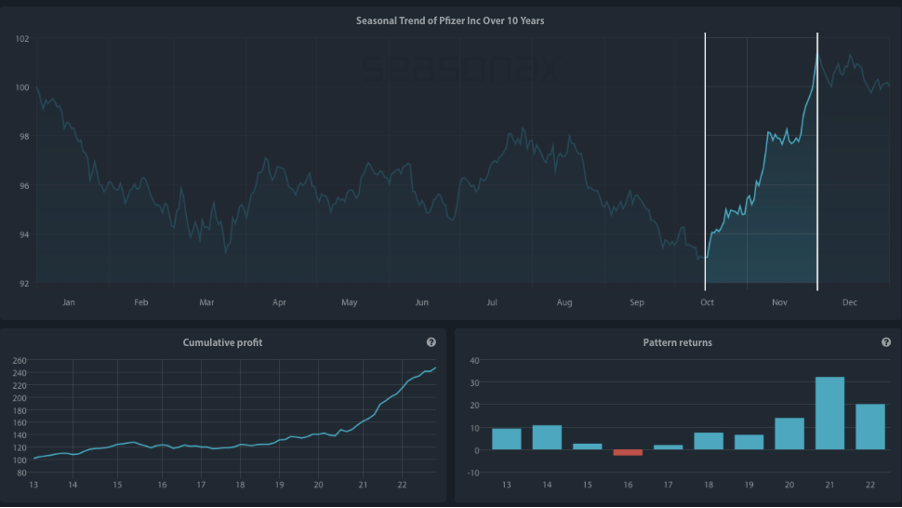Click the Nov month label on axis
902x508 pixels.
(779, 302)
